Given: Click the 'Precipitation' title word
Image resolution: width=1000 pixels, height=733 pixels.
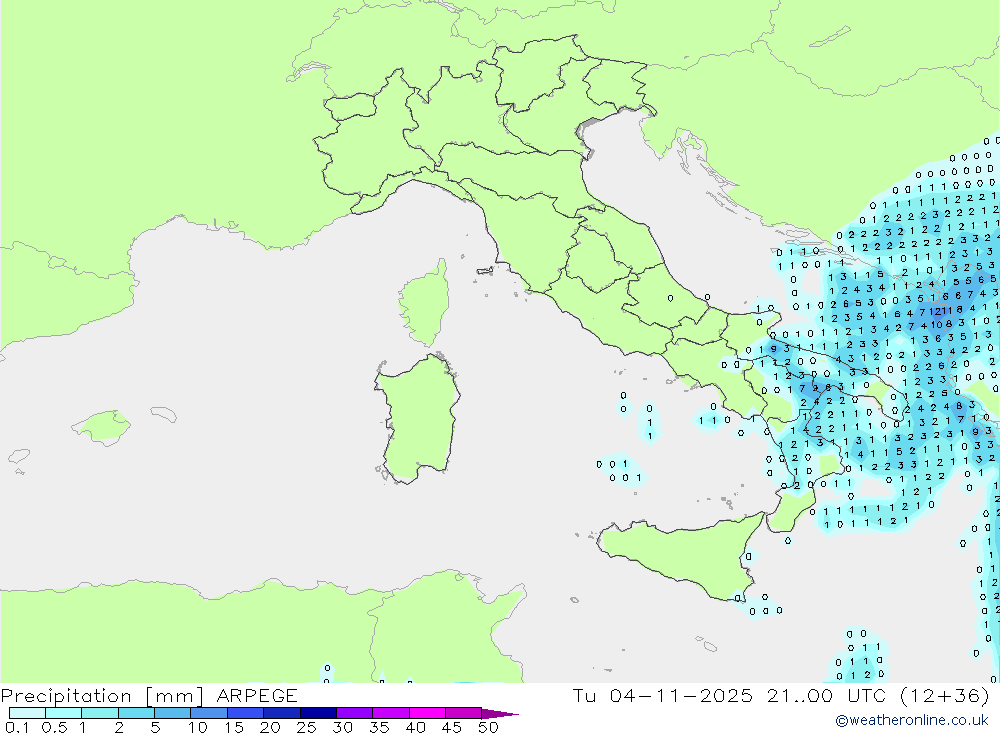Looking at the screenshot, I should [x=66, y=696].
